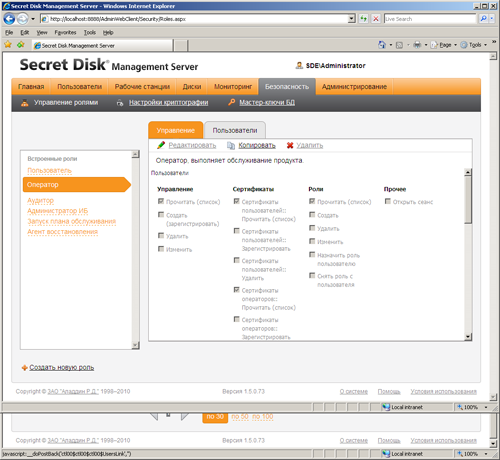
Task: Toggle Открыть сеанс checkbox under Прочее
Action: [x=388, y=201]
